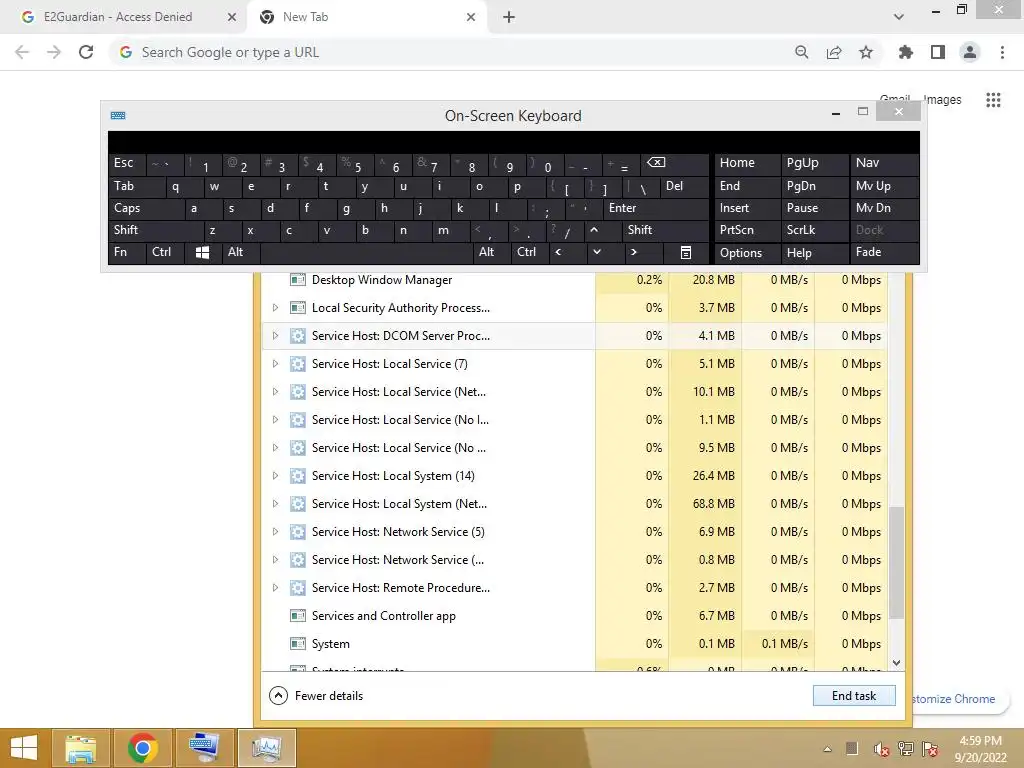Expand Service Host: Network Service (5)
Image resolution: width=1024 pixels, height=768 pixels.
pos(275,532)
